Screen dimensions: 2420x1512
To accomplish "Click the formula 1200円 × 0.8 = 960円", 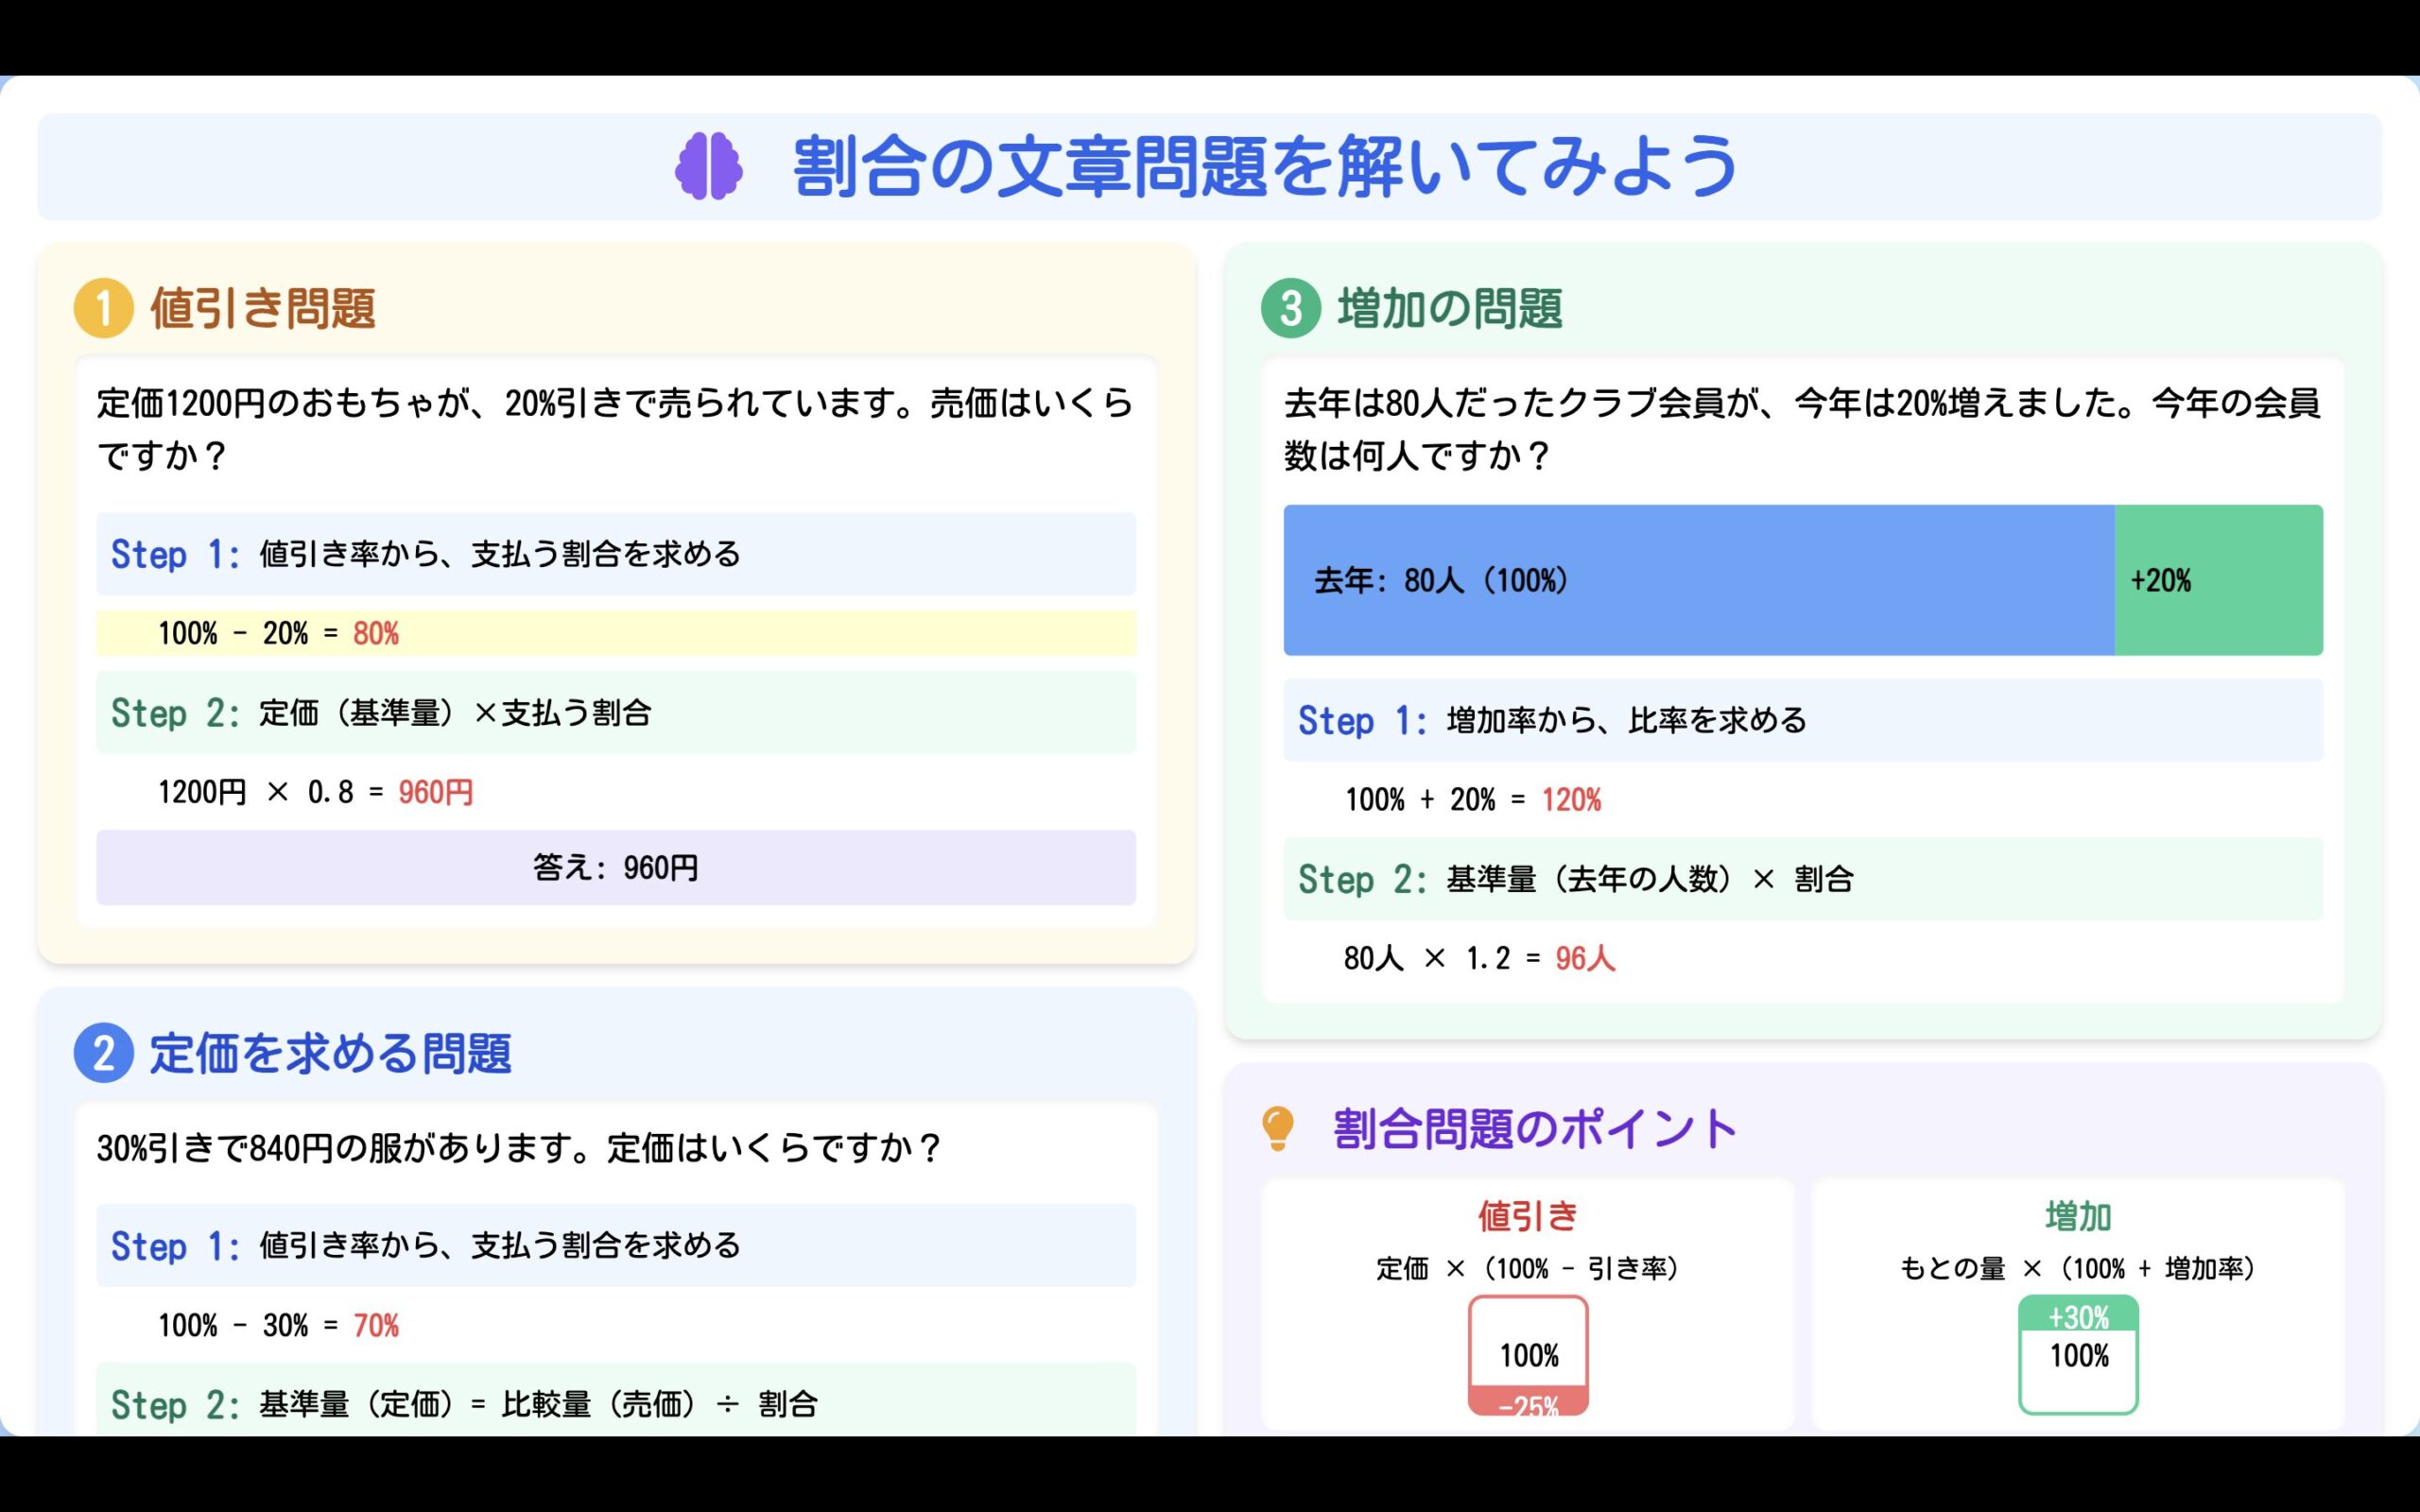I will tap(316, 792).
